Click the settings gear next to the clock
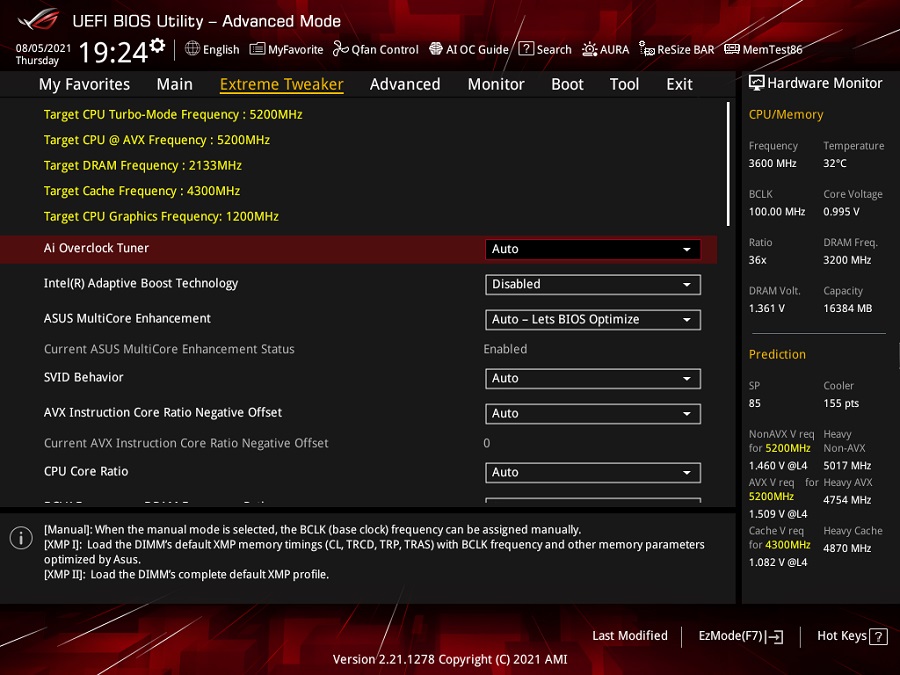 click(157, 46)
